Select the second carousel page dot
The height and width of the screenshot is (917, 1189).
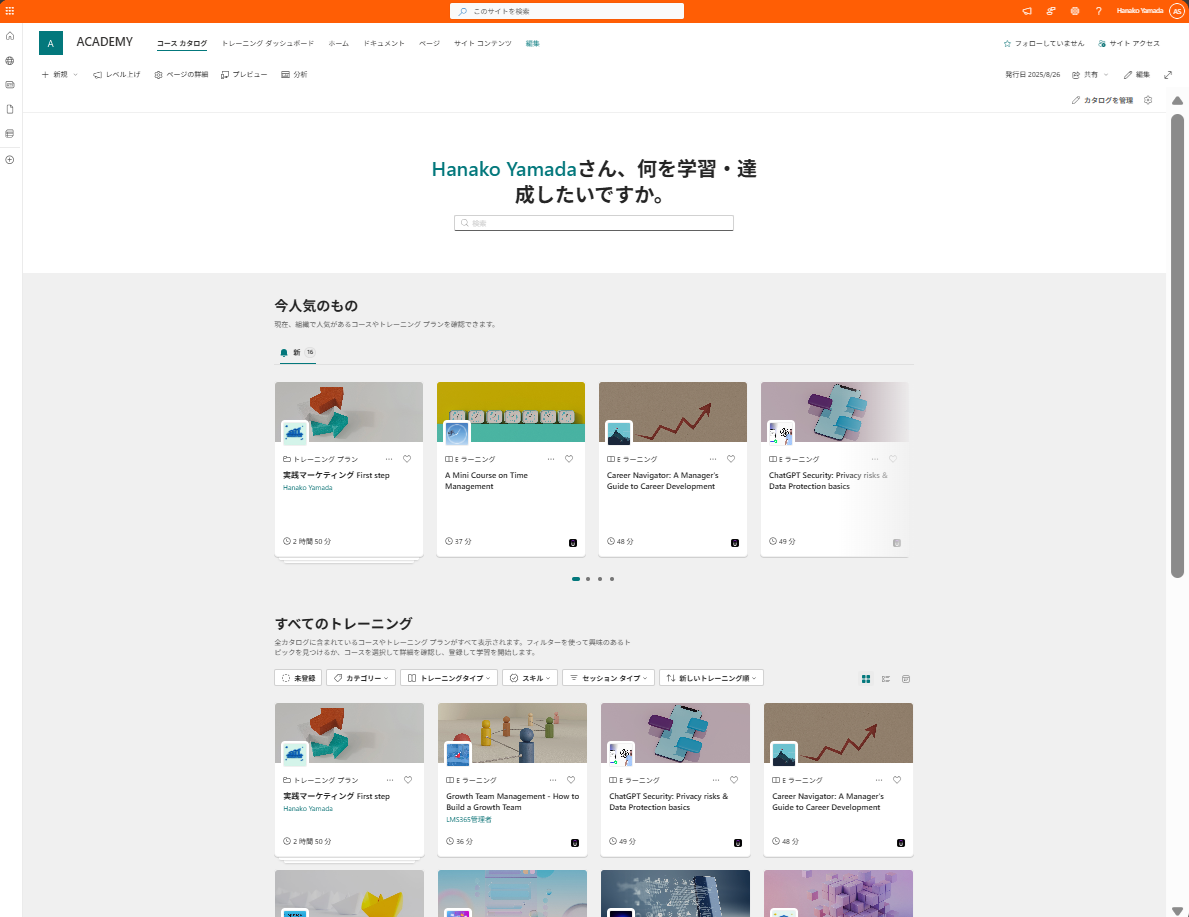point(588,579)
